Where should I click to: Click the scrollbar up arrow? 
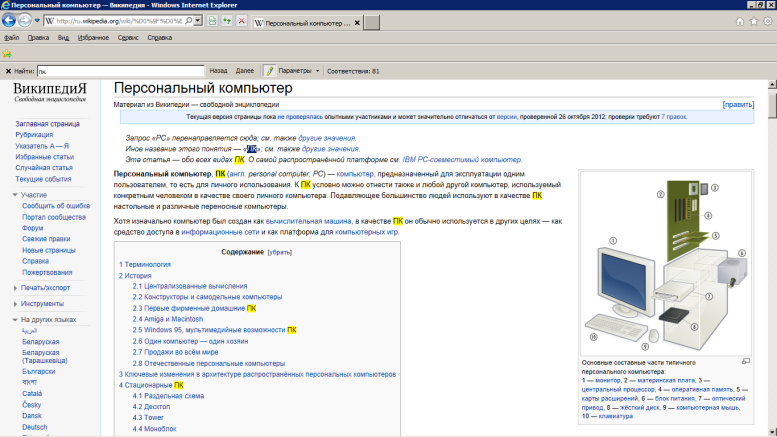(x=772, y=85)
